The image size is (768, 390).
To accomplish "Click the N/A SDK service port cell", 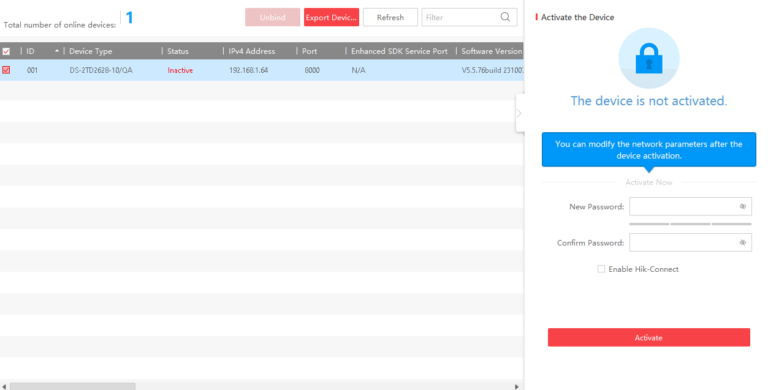I will 358,70.
